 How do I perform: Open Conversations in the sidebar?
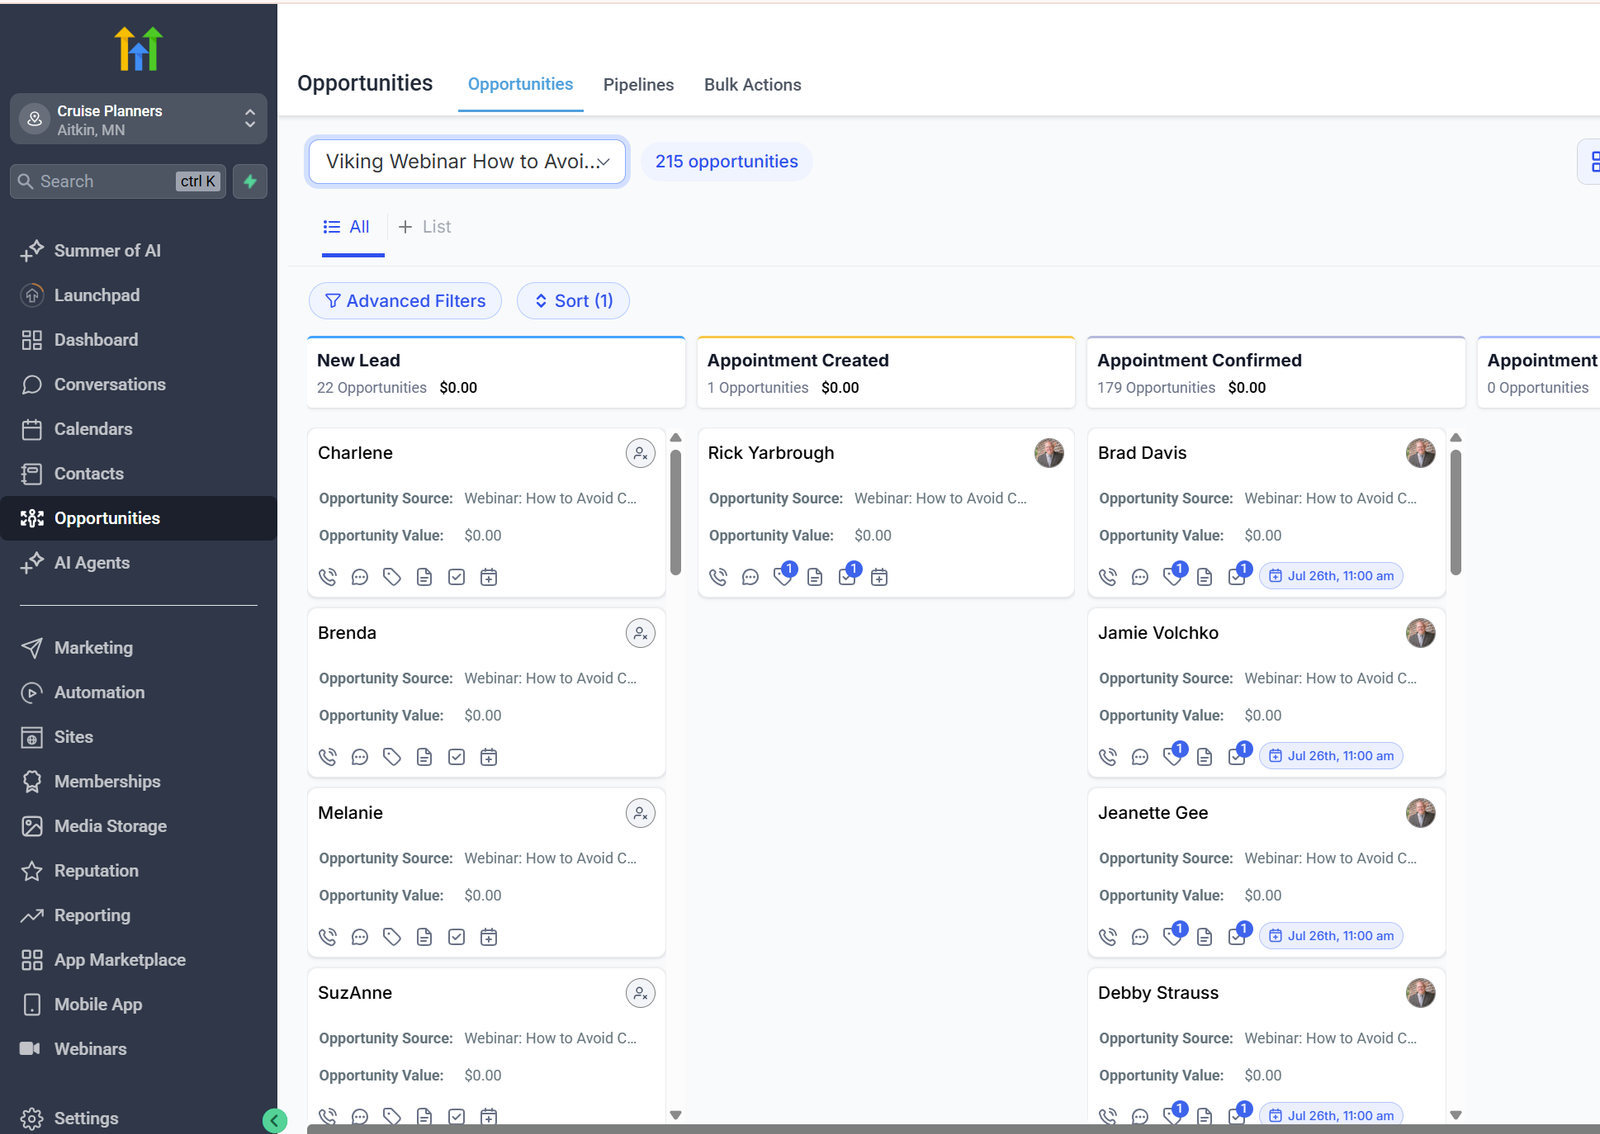[139, 384]
